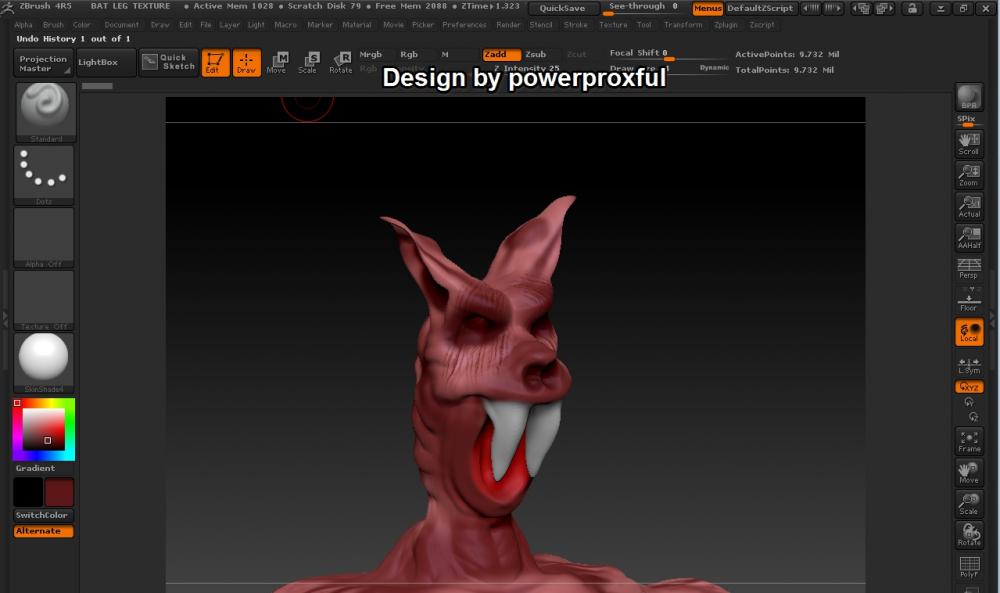Toggle XYZ rotation mode
1000x593 pixels.
coord(969,386)
